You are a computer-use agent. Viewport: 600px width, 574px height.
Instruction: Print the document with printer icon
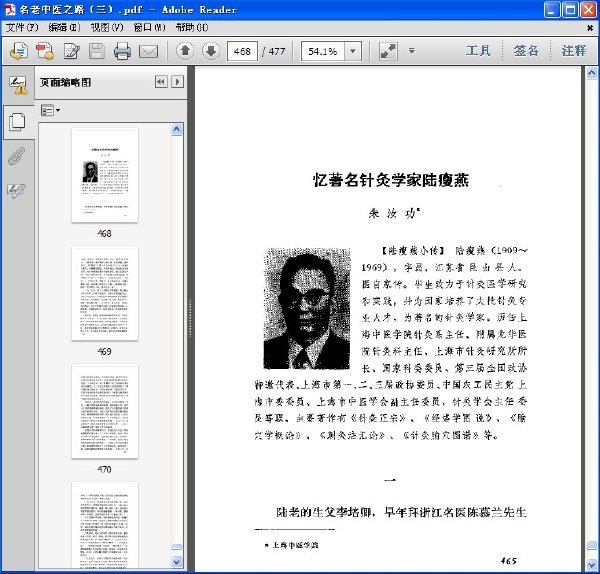(122, 51)
